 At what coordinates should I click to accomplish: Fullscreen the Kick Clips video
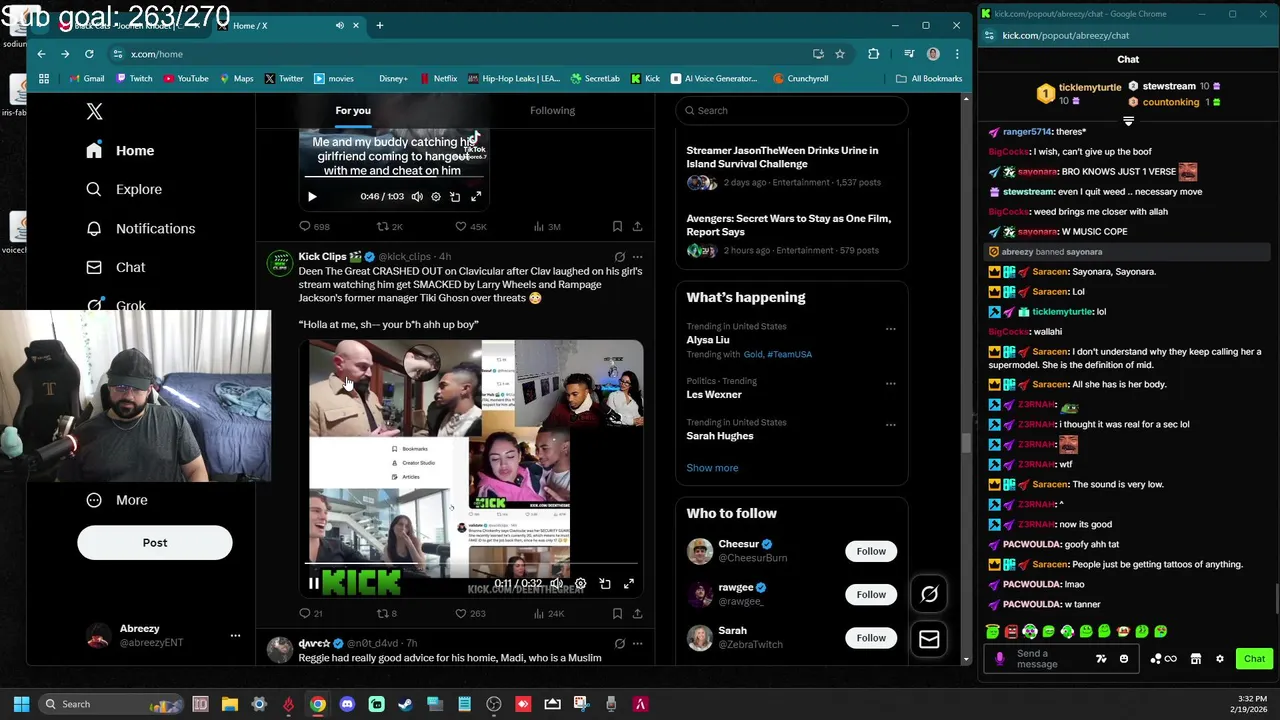[629, 584]
